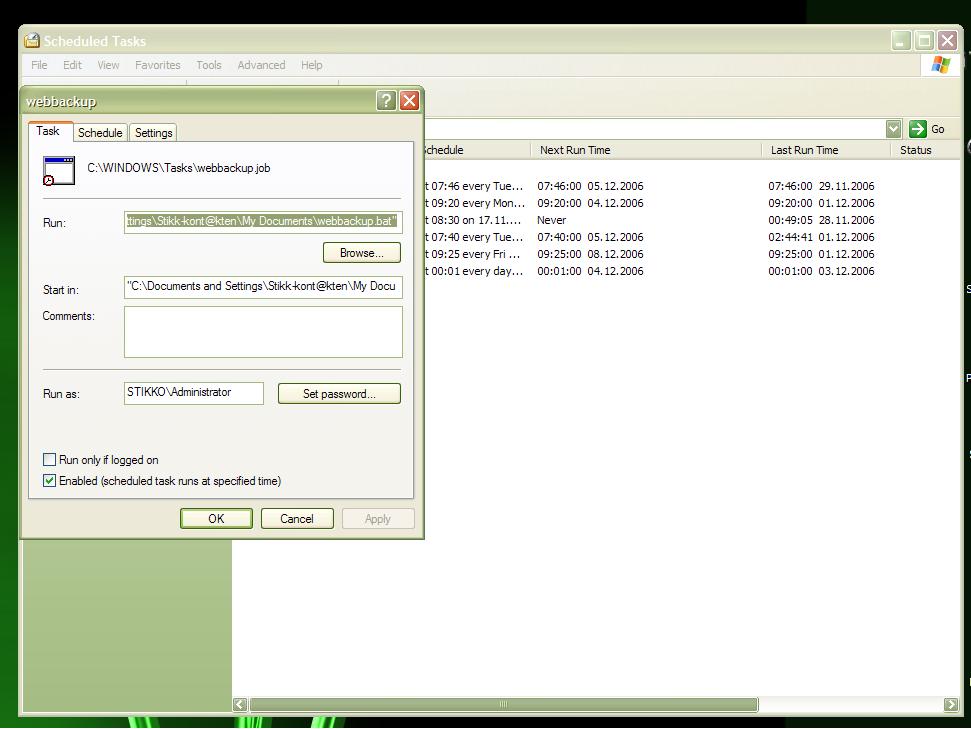Click the Go button label
The image size is (971, 729).
coord(938,129)
